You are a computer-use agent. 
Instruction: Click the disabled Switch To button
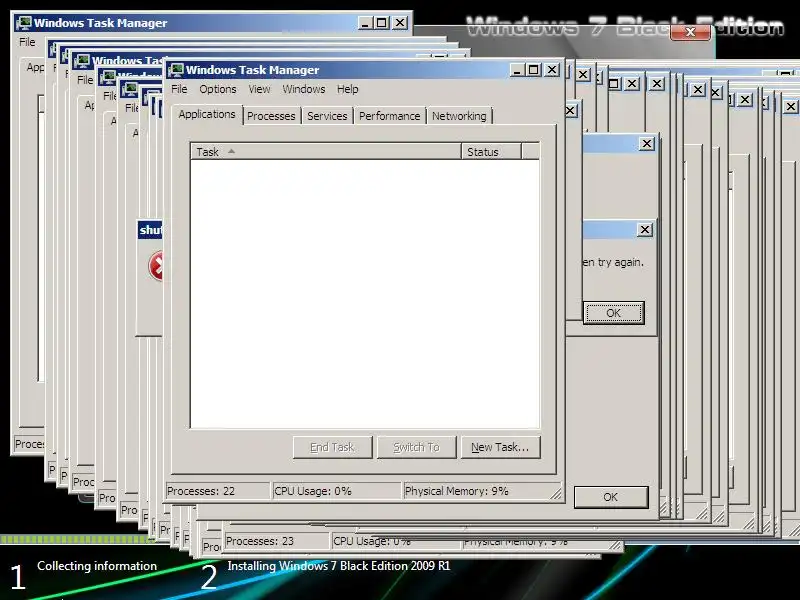point(416,447)
